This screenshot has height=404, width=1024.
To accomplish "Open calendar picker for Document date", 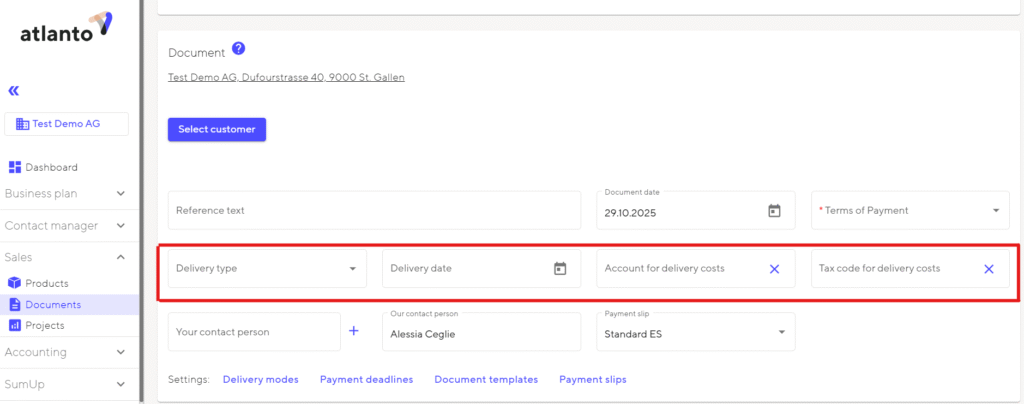I will point(773,211).
